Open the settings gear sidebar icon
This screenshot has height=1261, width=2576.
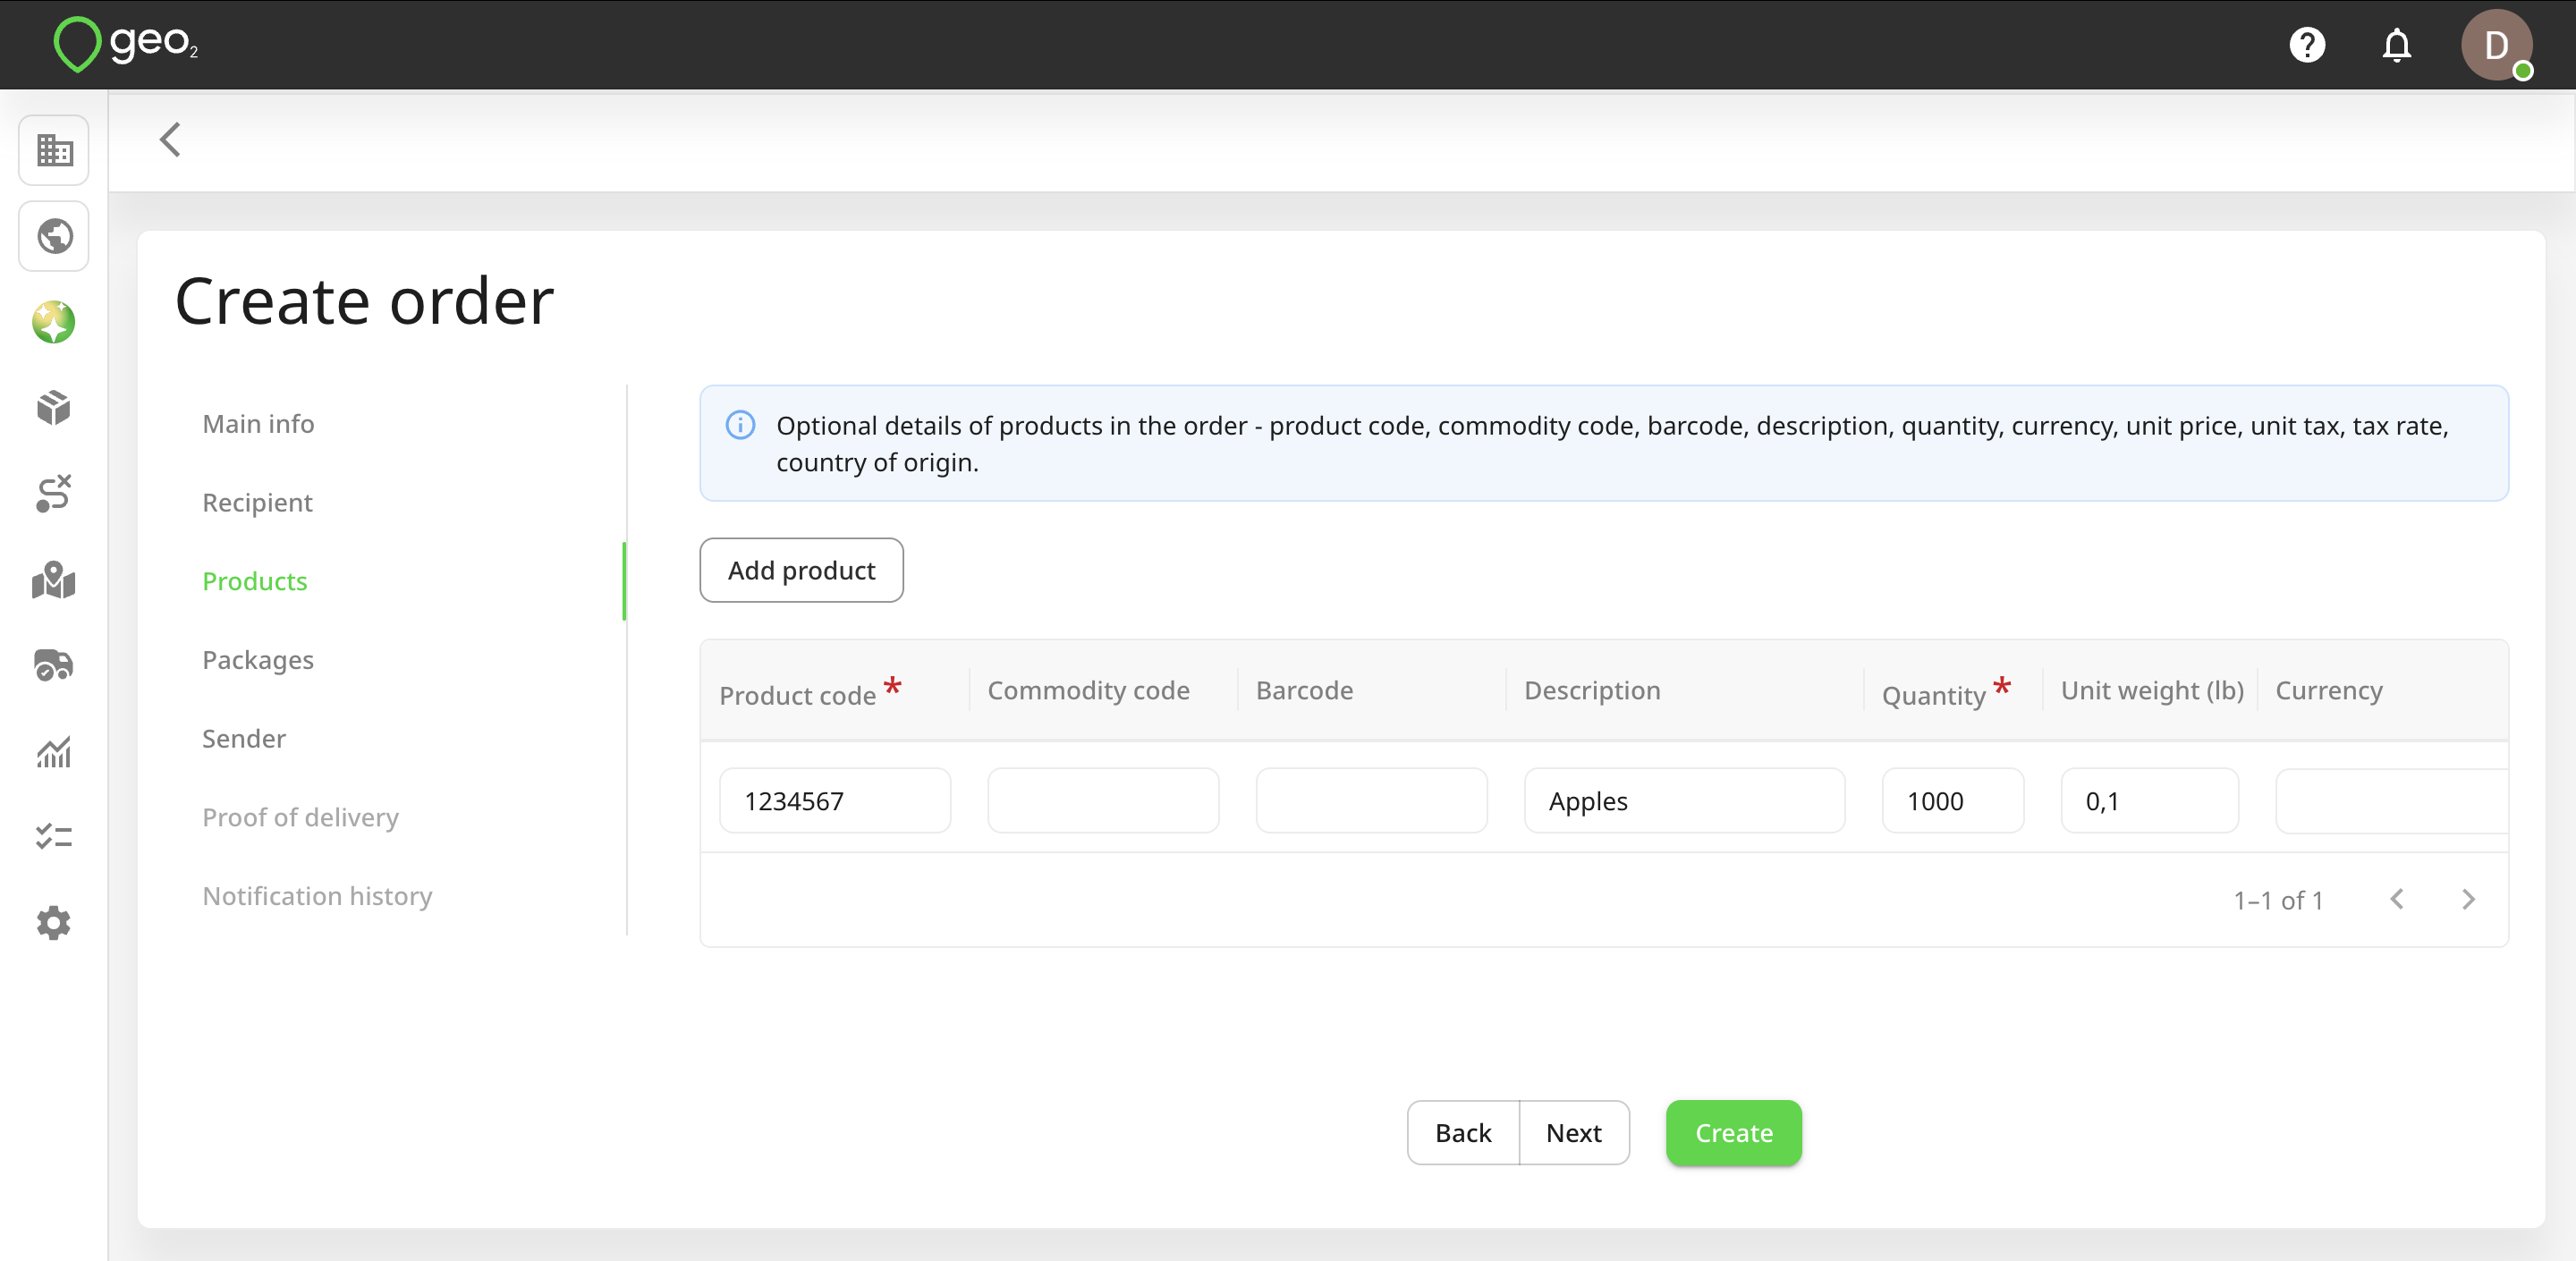coord(54,923)
